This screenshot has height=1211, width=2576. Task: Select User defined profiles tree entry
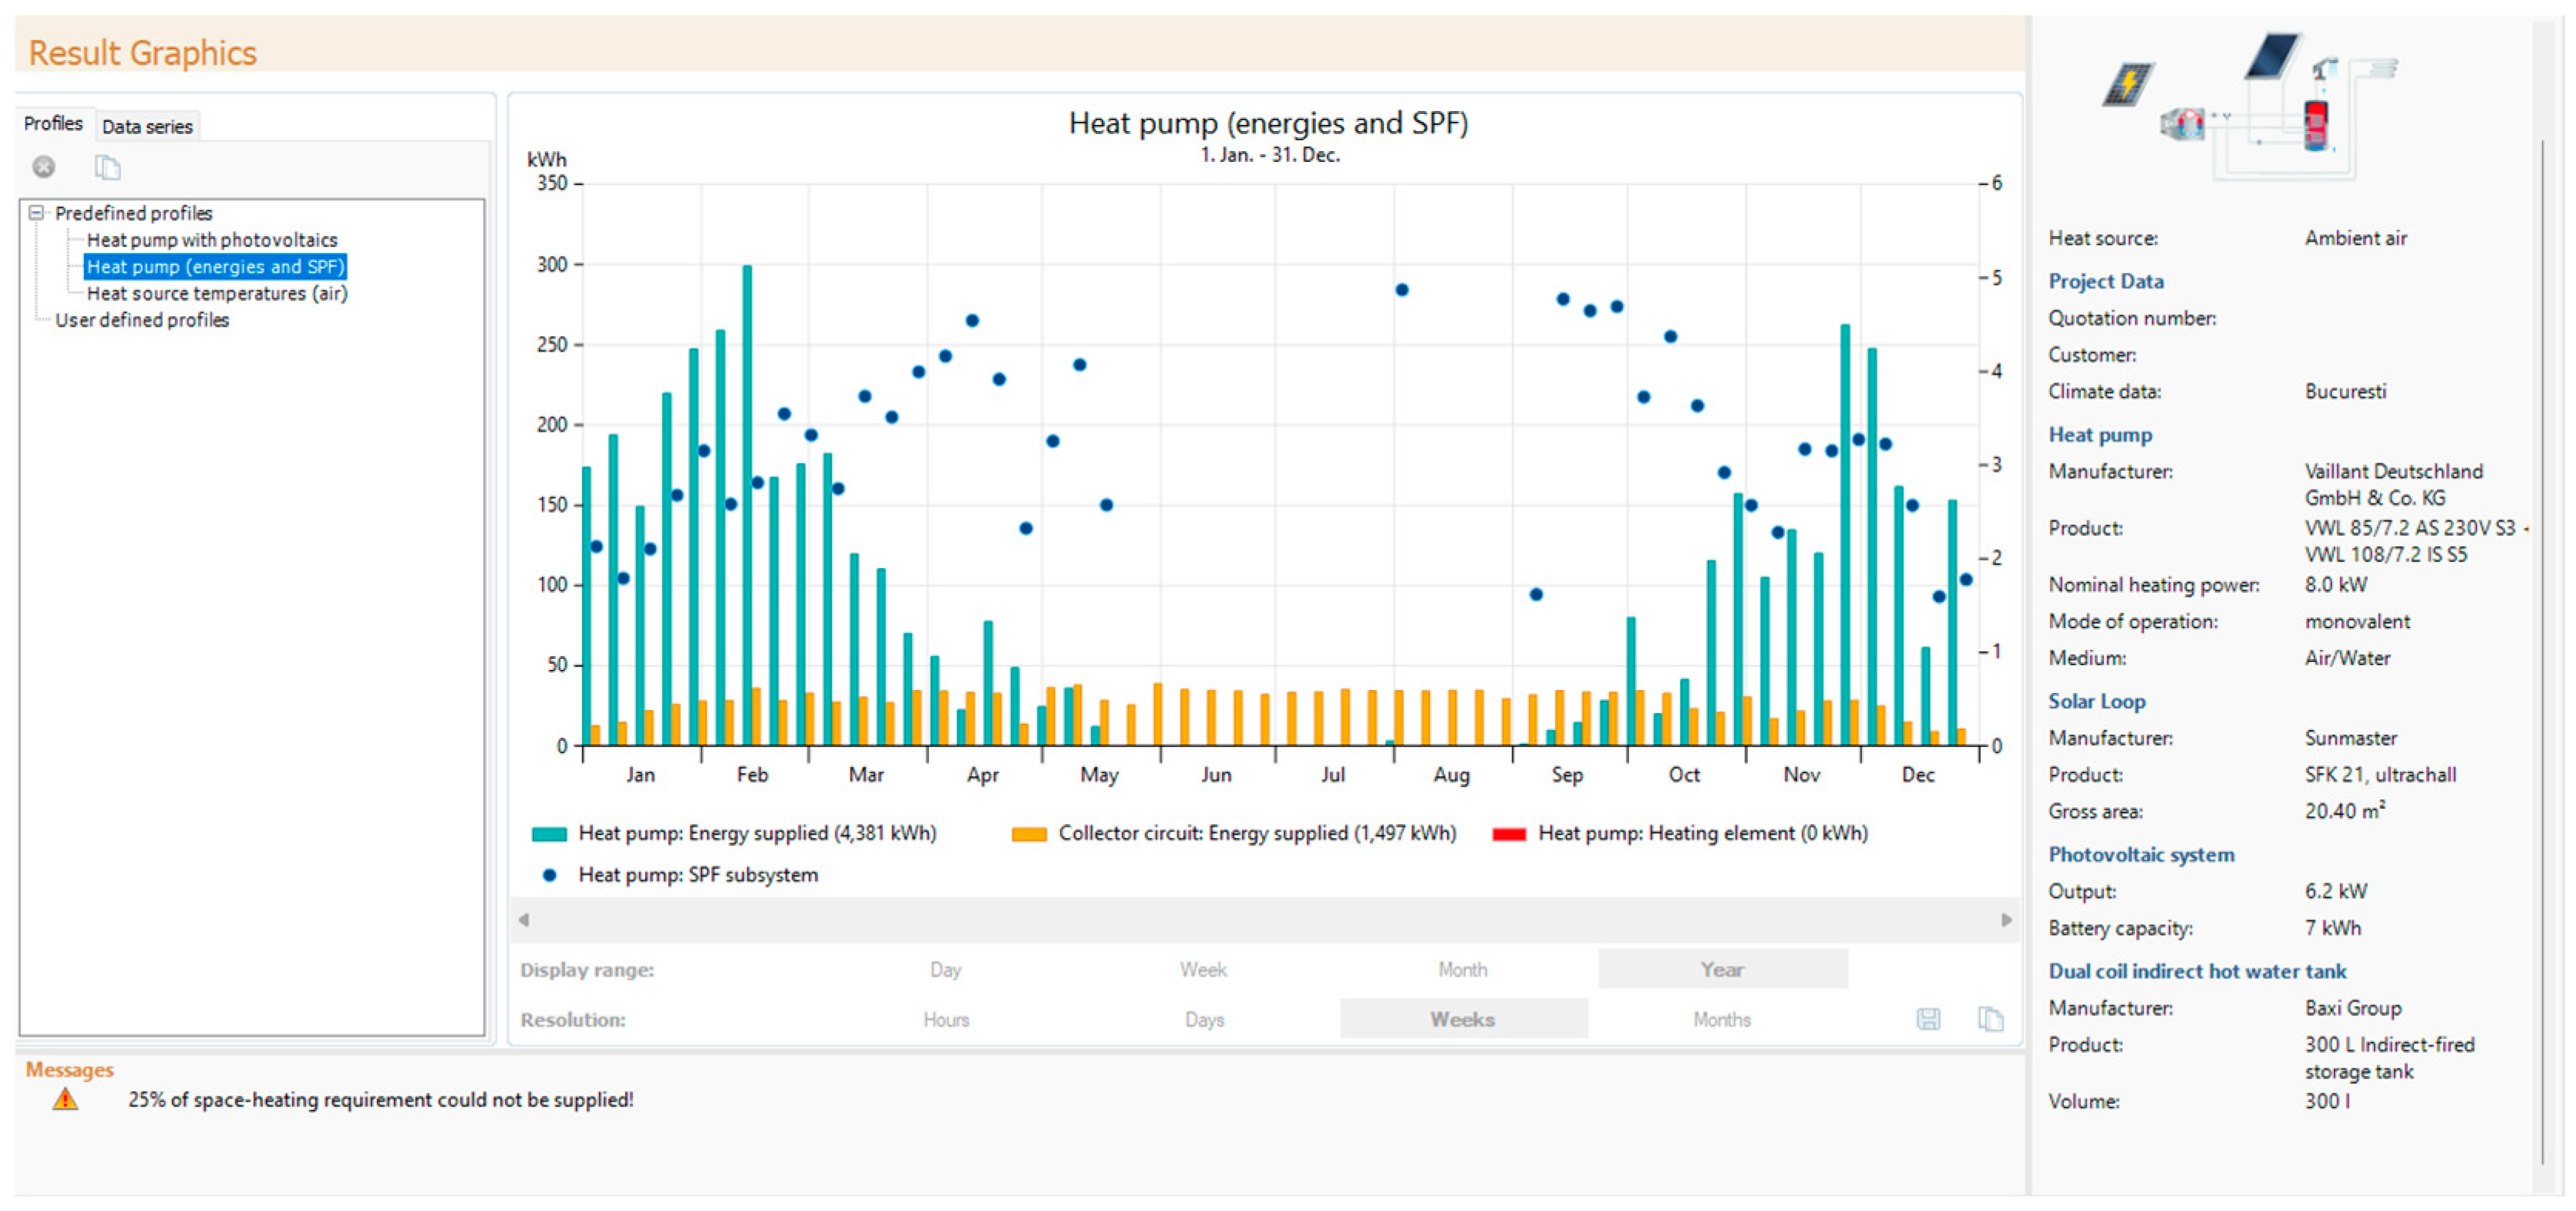tap(142, 320)
